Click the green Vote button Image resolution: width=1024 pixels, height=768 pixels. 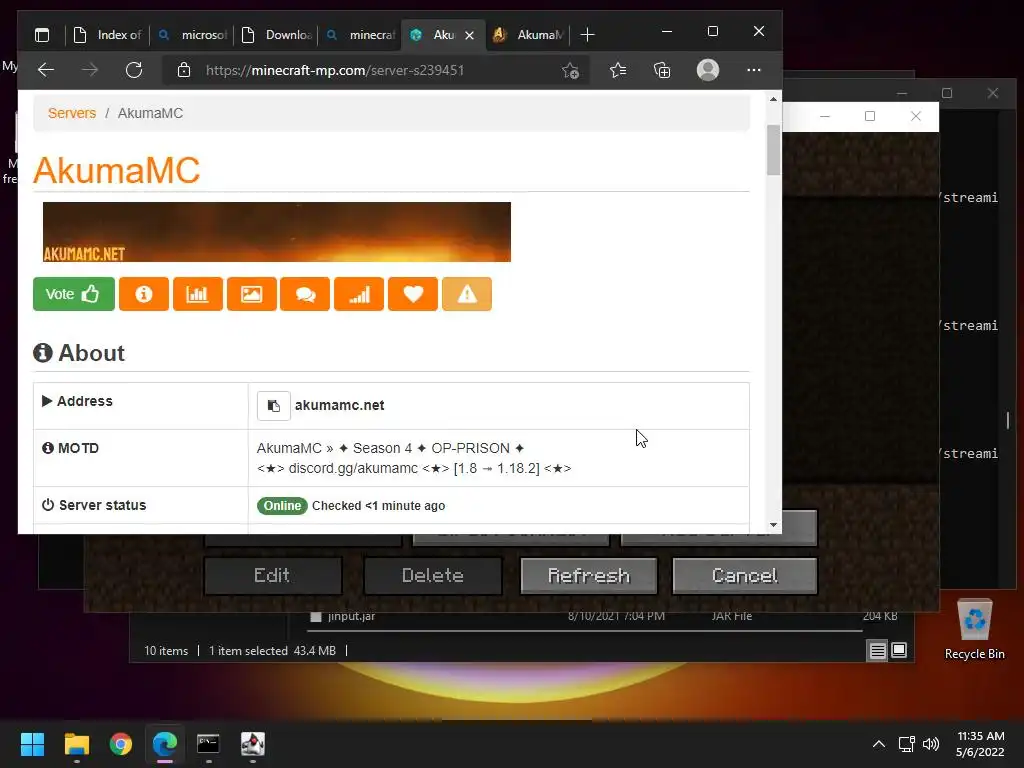74,294
